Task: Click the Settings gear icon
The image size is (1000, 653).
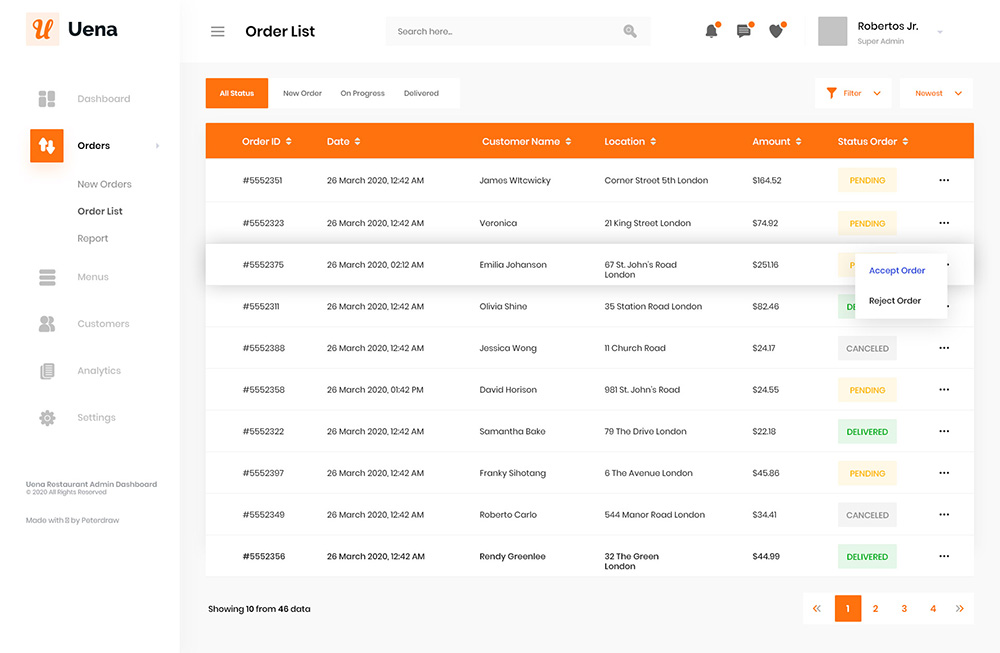Action: tap(47, 418)
